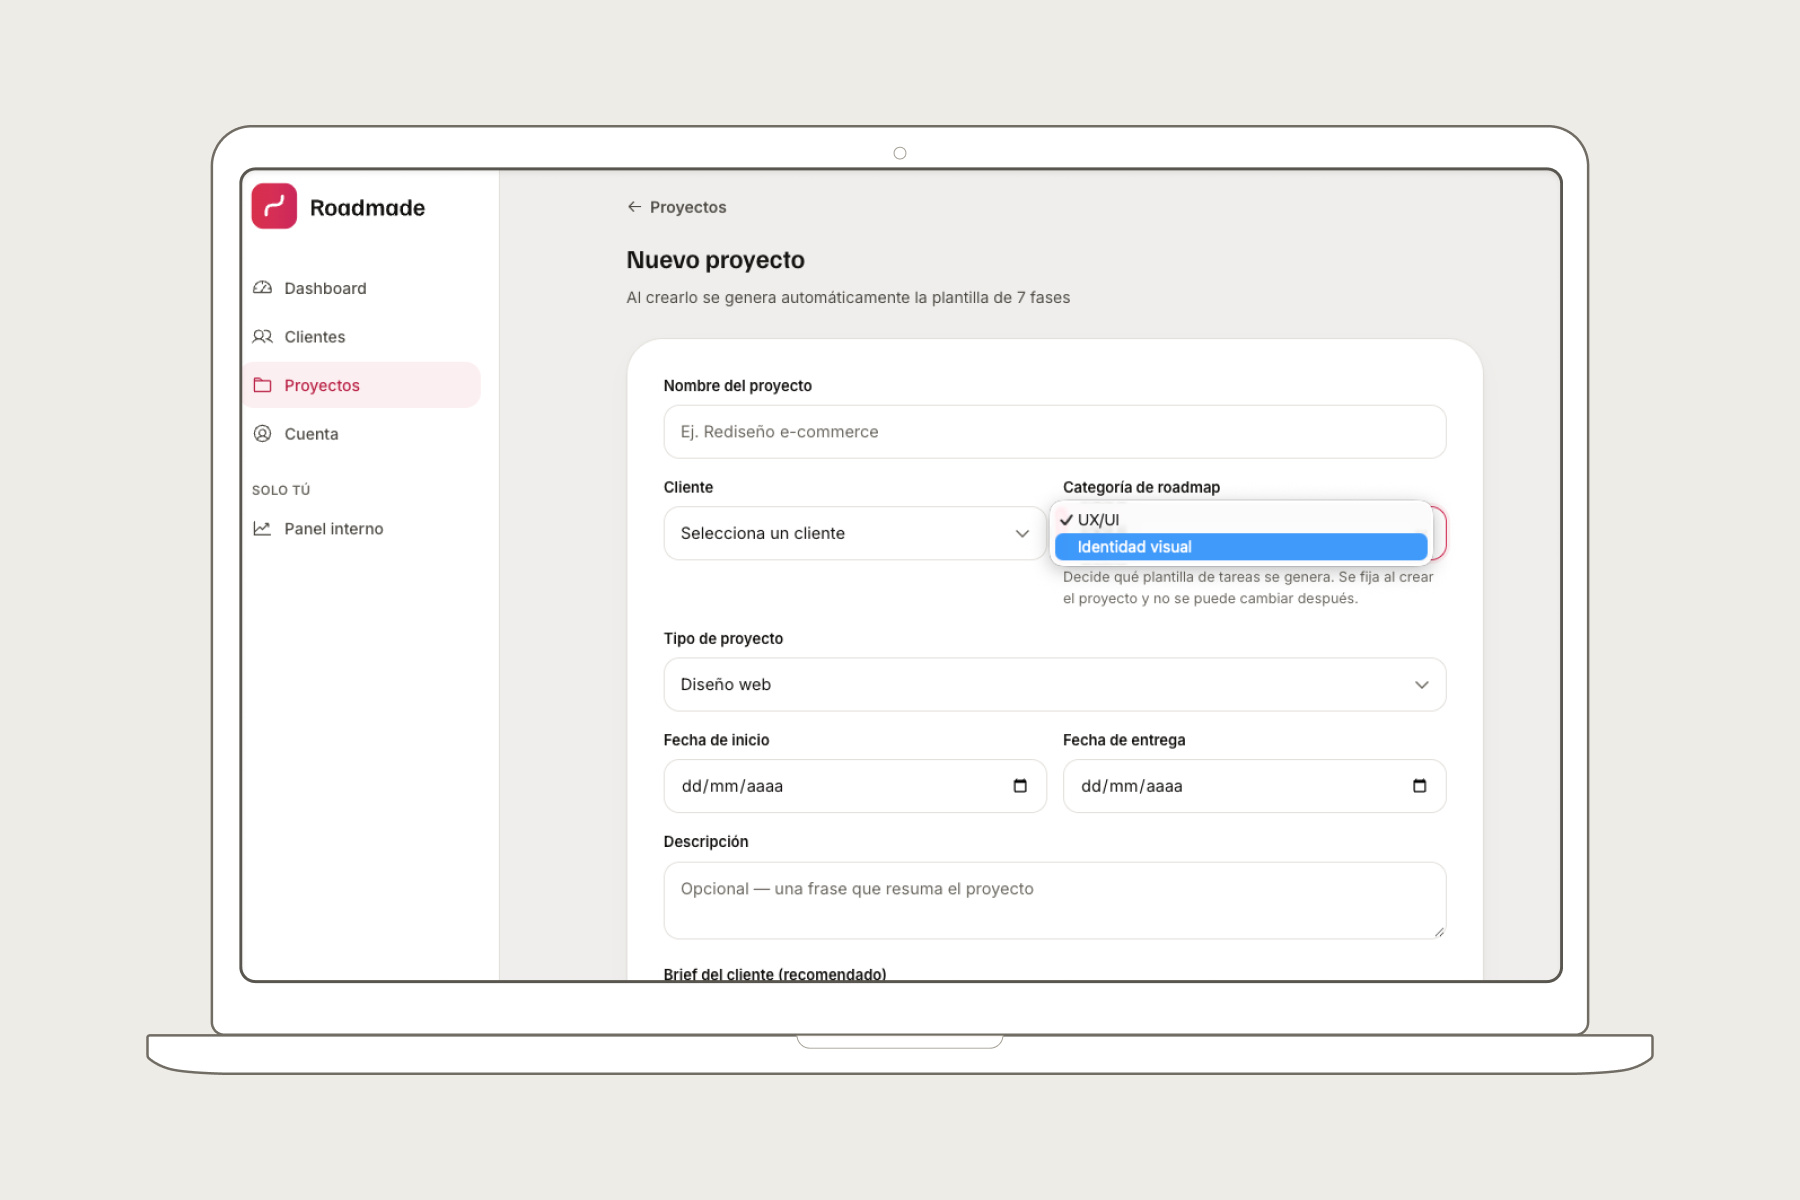Click the Proyectos folder icon

coord(263,385)
